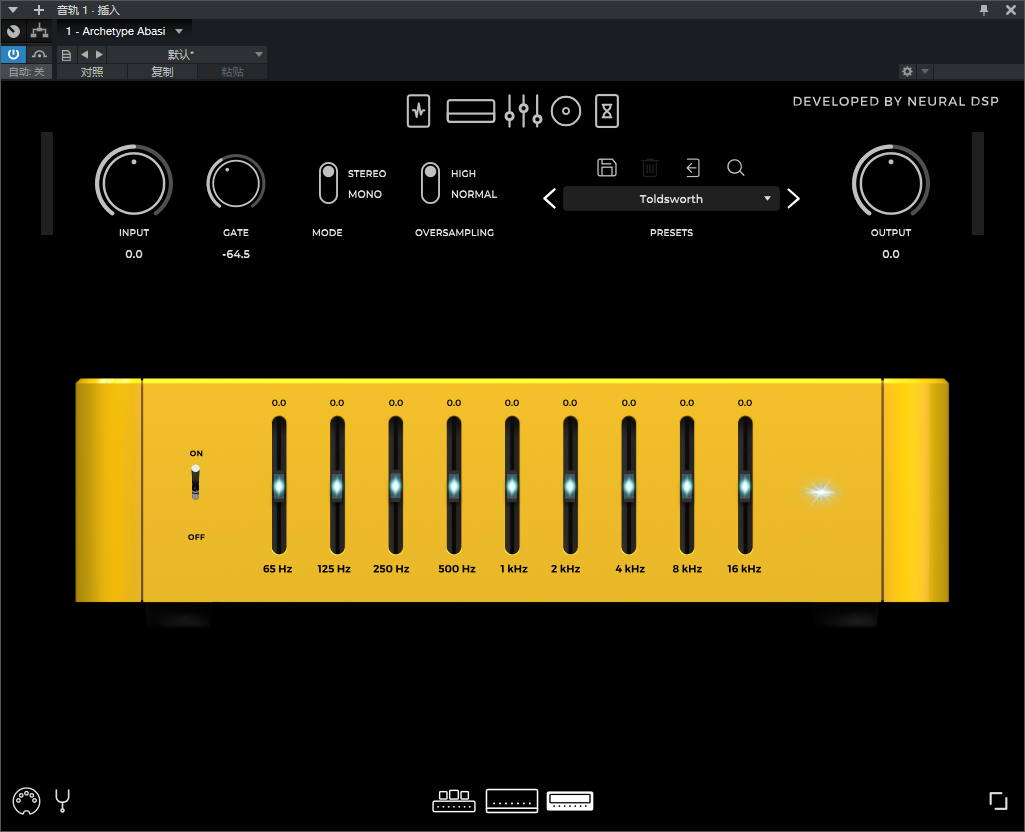The width and height of the screenshot is (1025, 832).
Task: Click the window resize icon
Action: [x=998, y=801]
